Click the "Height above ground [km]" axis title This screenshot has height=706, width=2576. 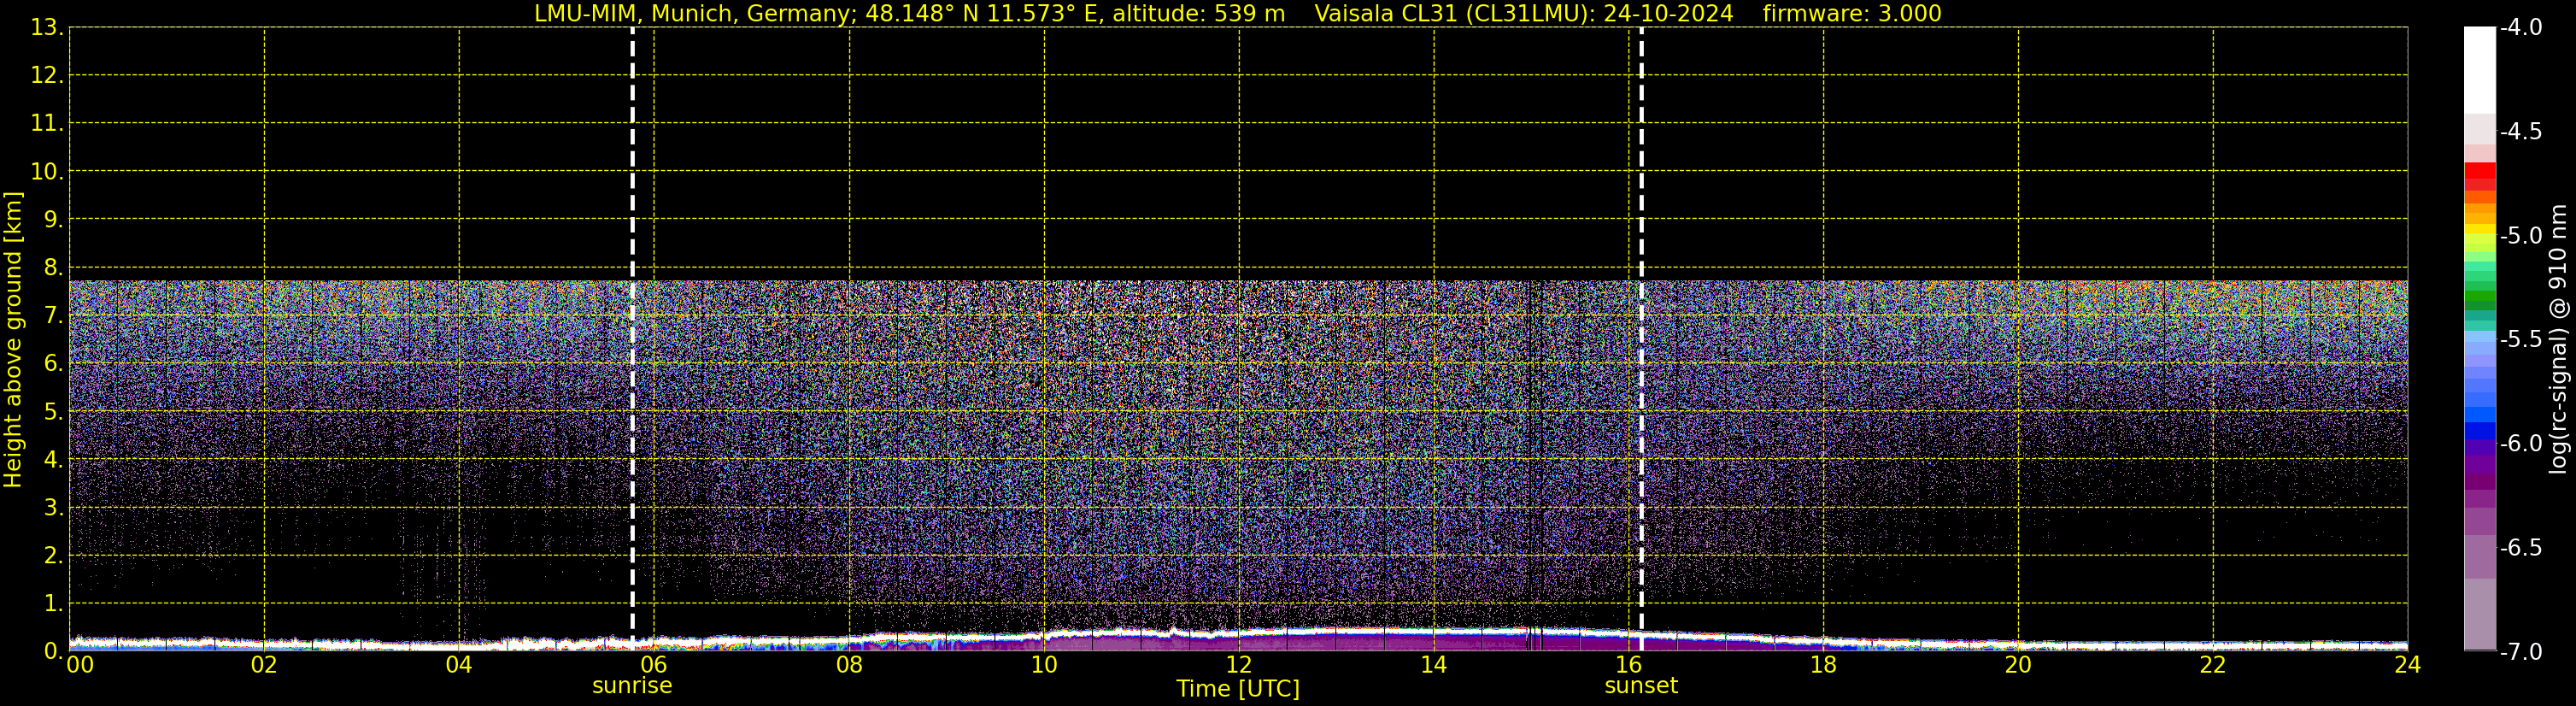point(13,340)
